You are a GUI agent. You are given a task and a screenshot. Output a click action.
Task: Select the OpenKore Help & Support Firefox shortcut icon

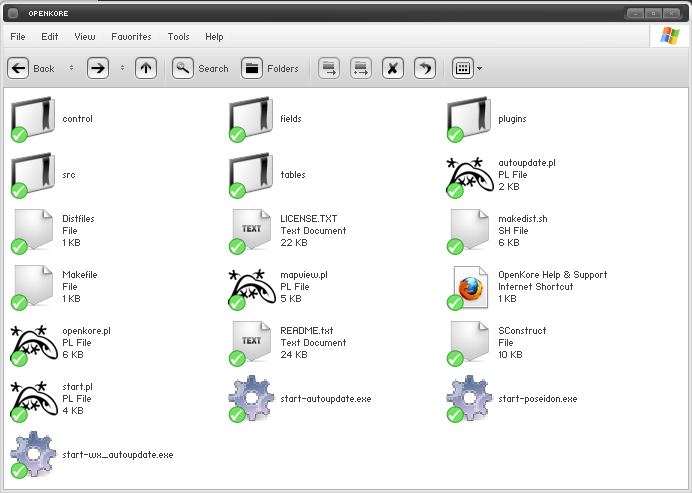(x=470, y=288)
